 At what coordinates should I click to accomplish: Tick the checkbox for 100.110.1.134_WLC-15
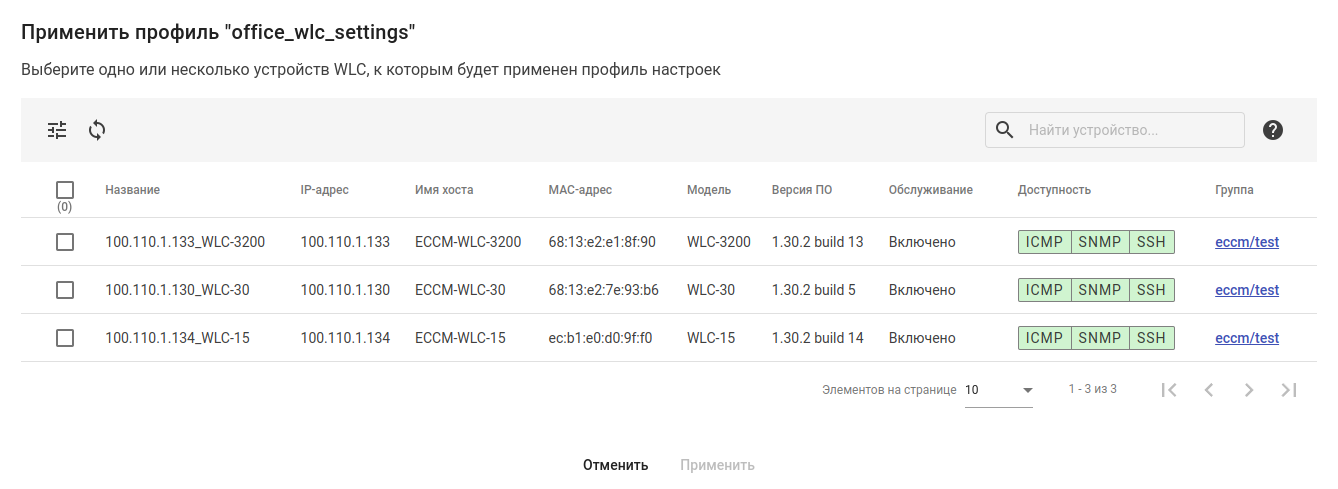pyautogui.click(x=65, y=338)
